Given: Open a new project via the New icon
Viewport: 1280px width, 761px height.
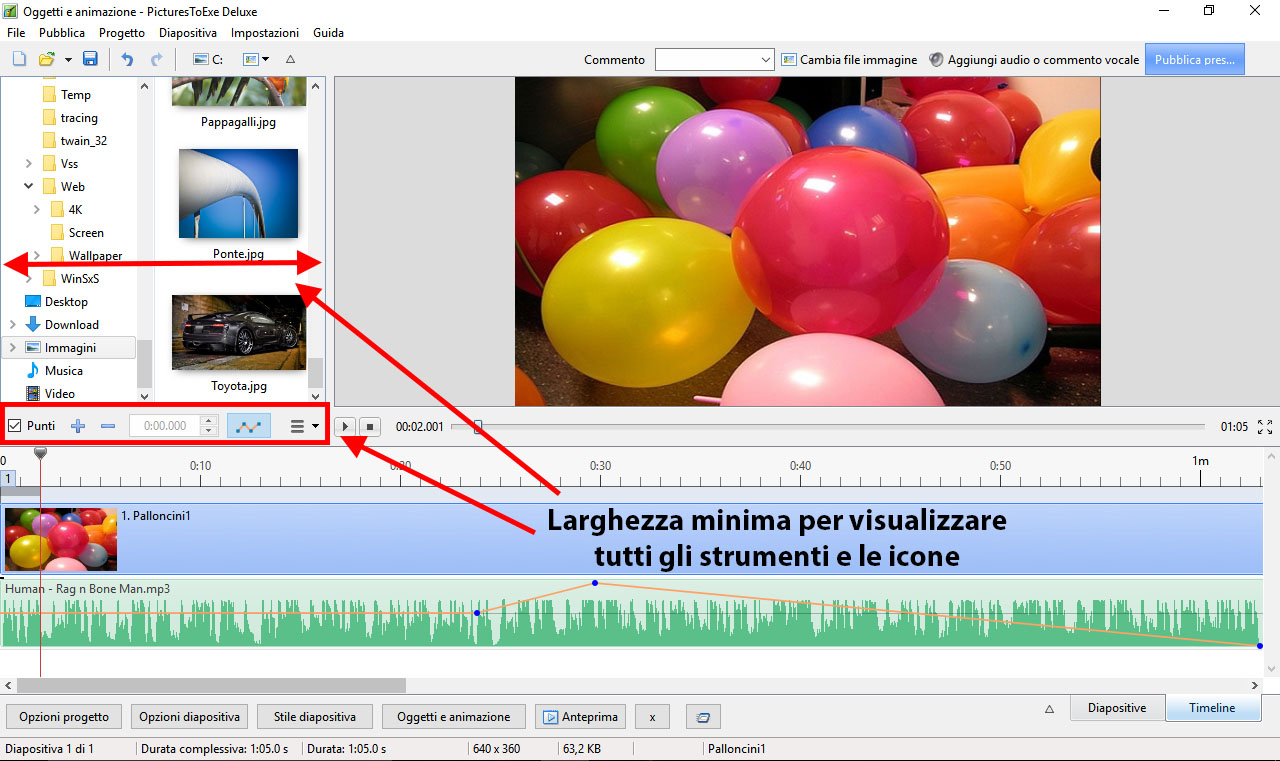Looking at the screenshot, I should (18, 59).
